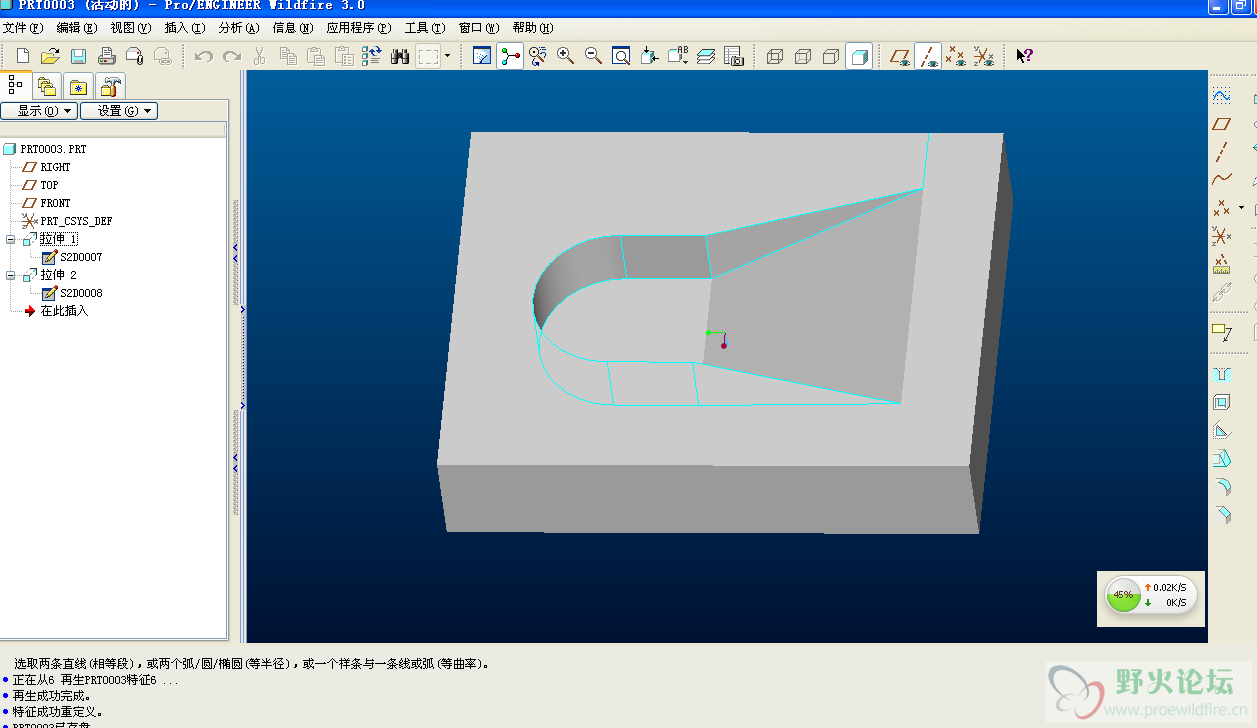Toggle datum points display
The width and height of the screenshot is (1257, 728).
coord(957,56)
